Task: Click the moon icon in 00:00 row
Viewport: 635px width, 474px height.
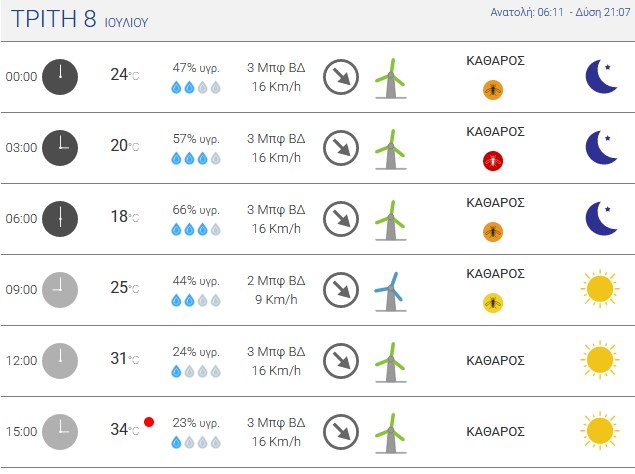Action: click(601, 77)
